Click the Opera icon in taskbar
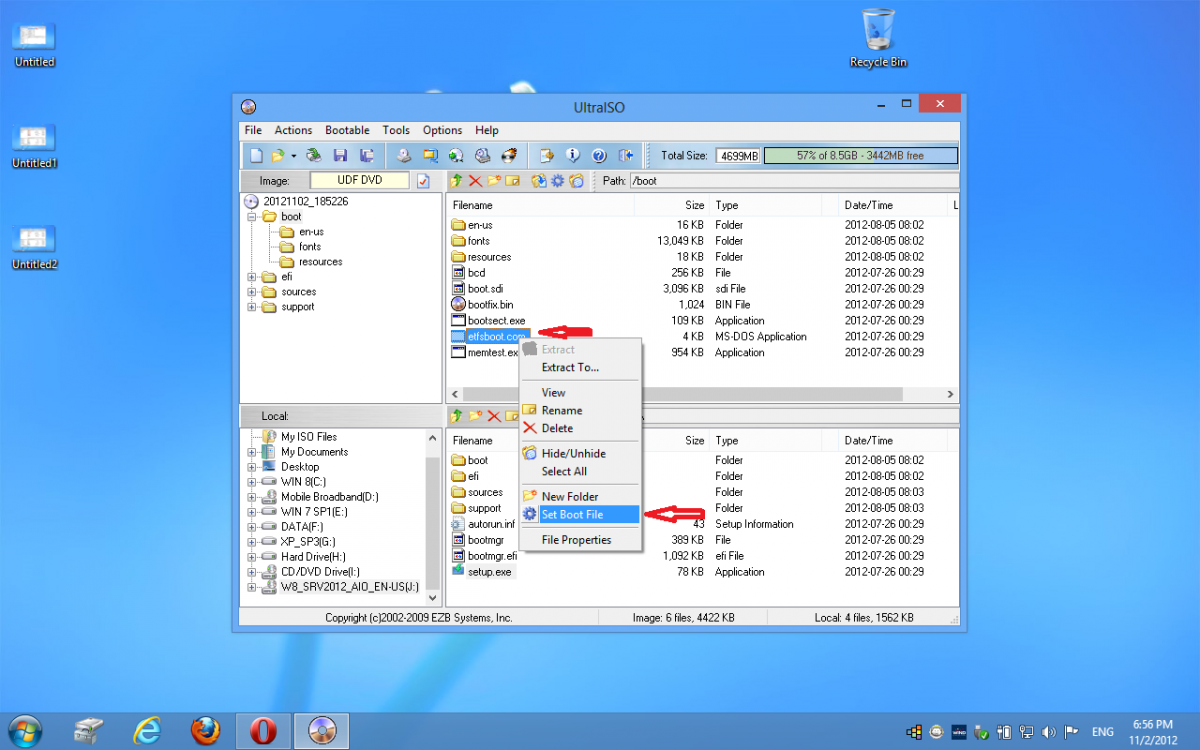Image resolution: width=1200 pixels, height=750 pixels. tap(262, 731)
